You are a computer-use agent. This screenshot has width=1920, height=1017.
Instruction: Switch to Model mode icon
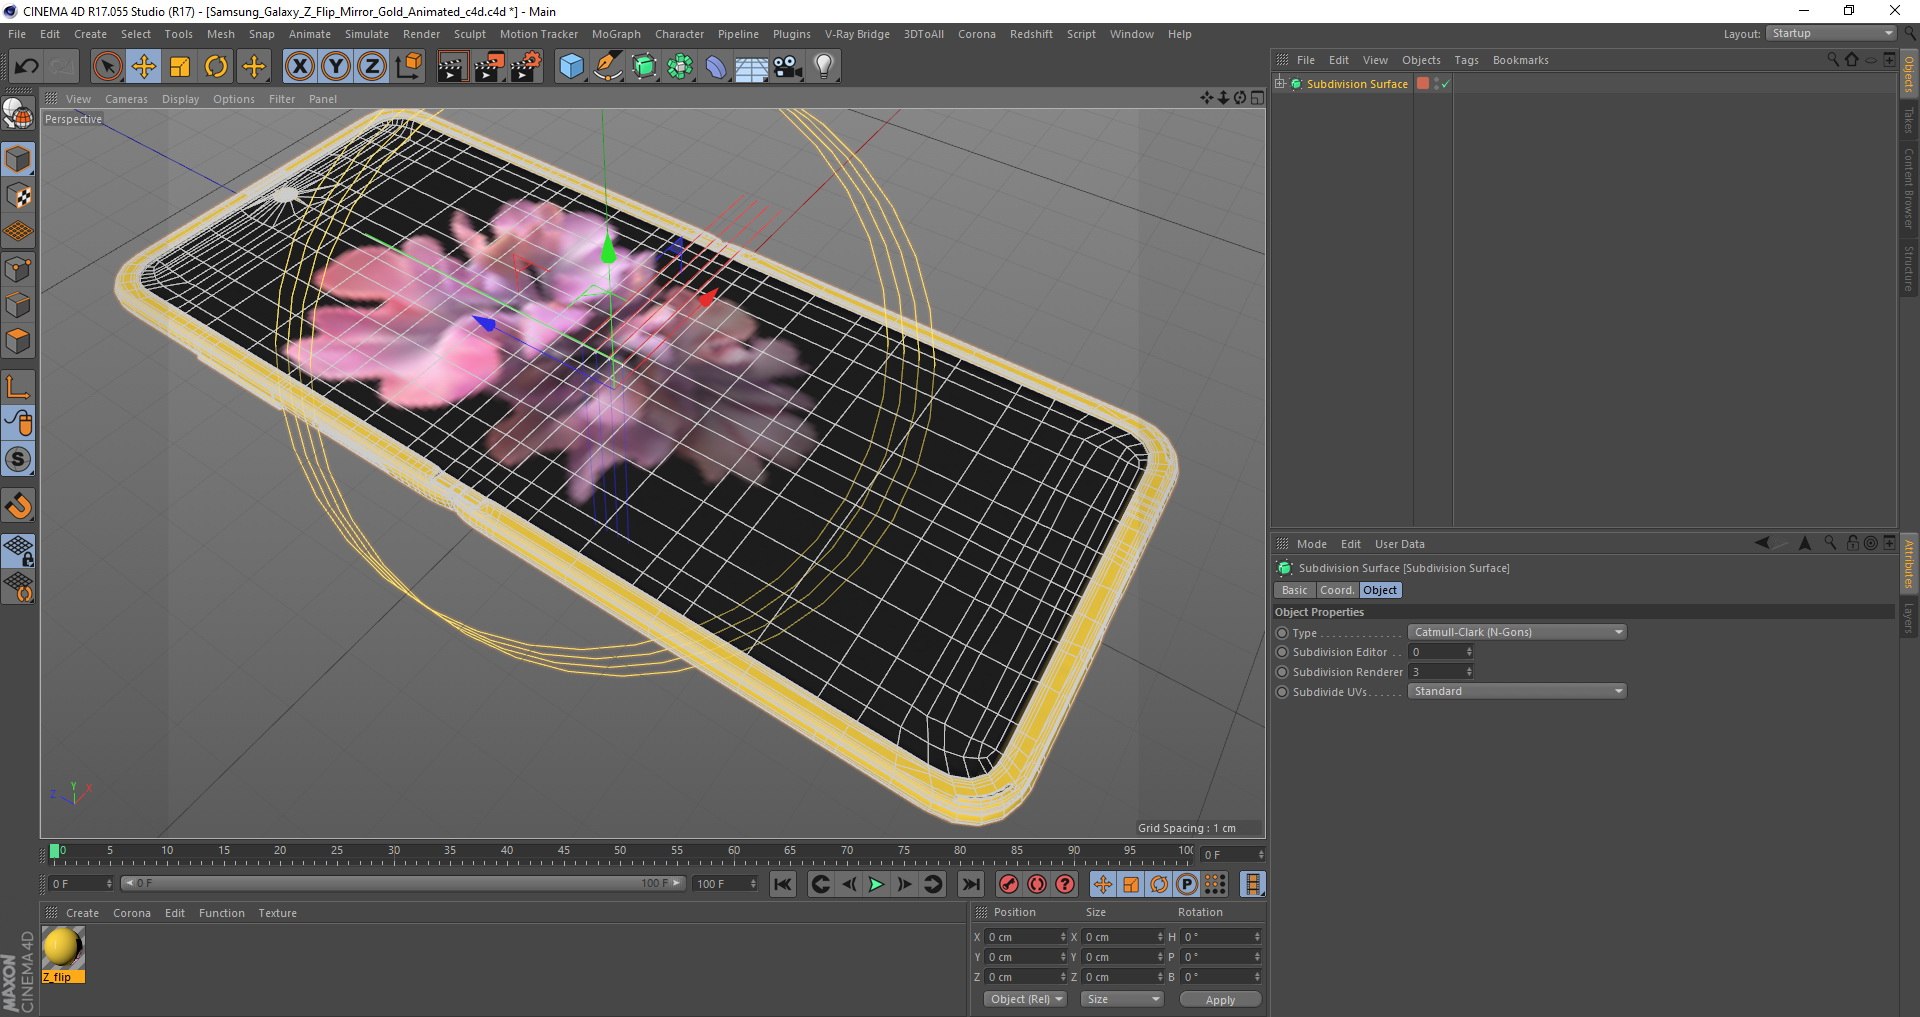(x=18, y=159)
